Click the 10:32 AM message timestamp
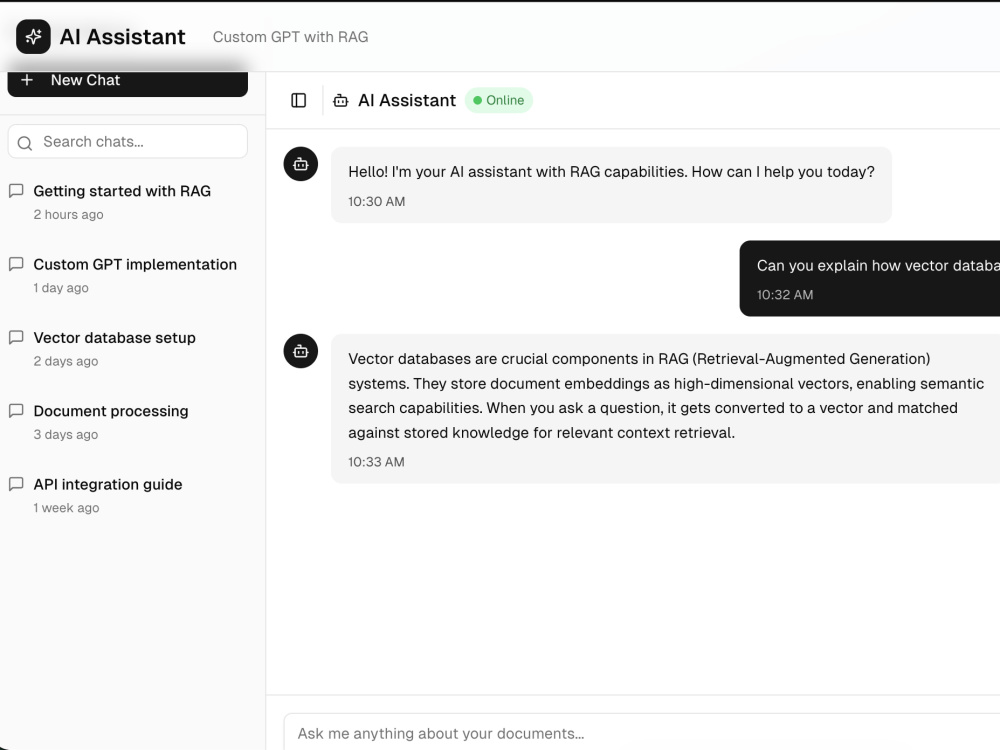The width and height of the screenshot is (1000, 750). 785,295
